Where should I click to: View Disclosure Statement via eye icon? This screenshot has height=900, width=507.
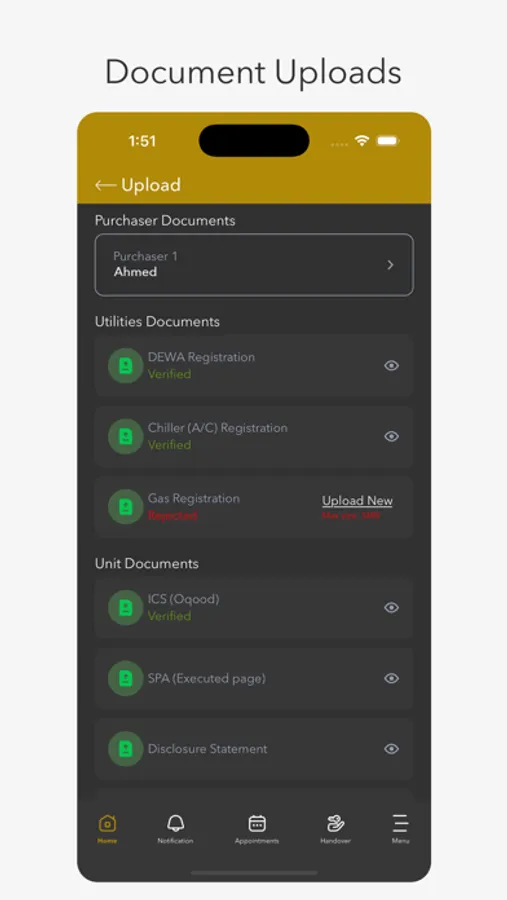[x=392, y=749]
